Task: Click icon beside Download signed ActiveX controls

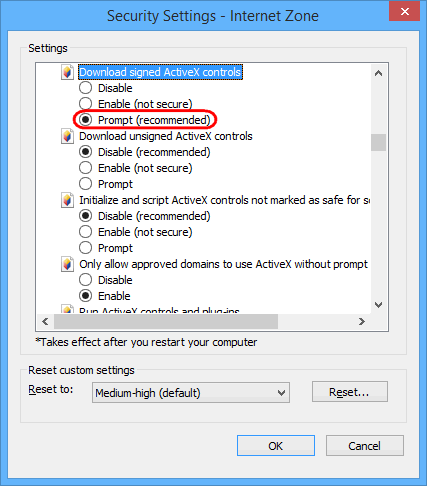Action: (67, 72)
